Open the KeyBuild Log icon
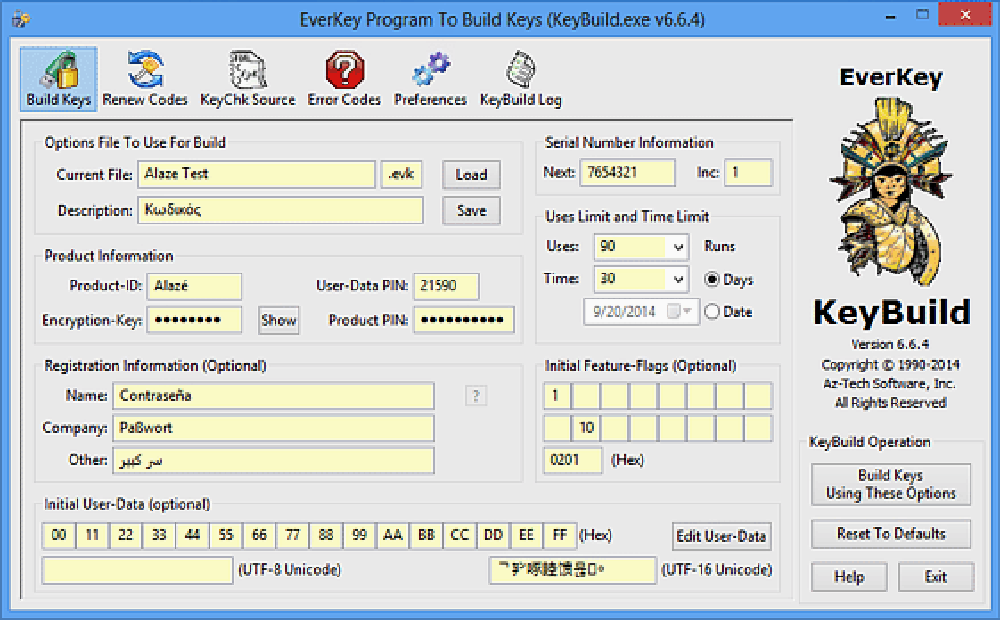Screen dimensions: 1000x620 click(x=521, y=79)
